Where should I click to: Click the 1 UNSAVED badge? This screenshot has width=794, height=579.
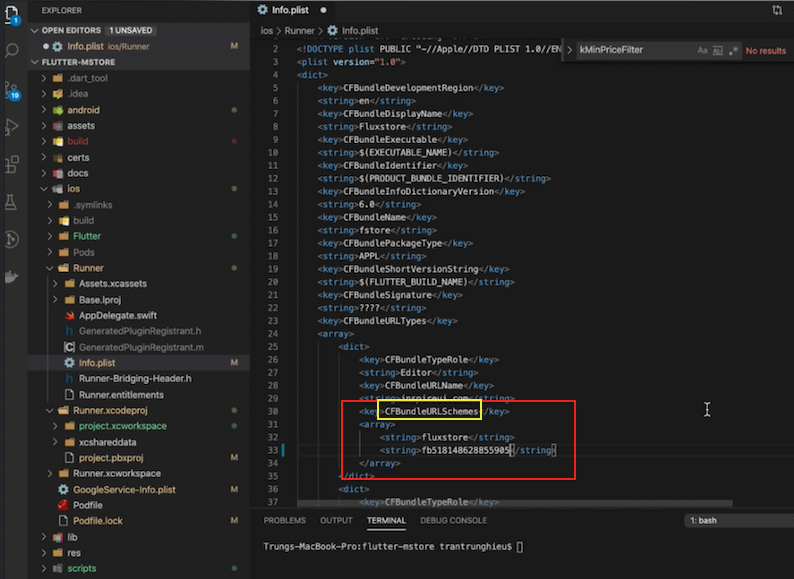(x=131, y=30)
